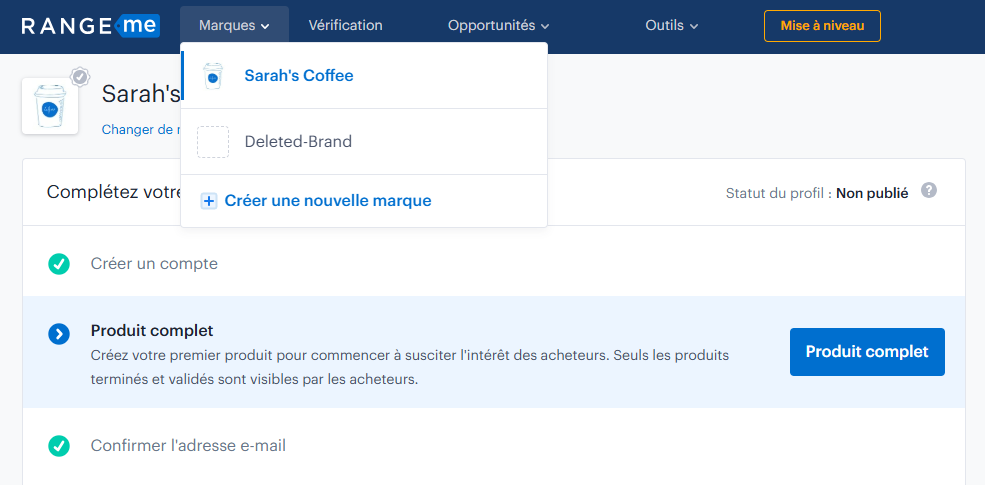Click the empty Deleted-Brand placeholder icon
The width and height of the screenshot is (985, 485).
[x=212, y=142]
